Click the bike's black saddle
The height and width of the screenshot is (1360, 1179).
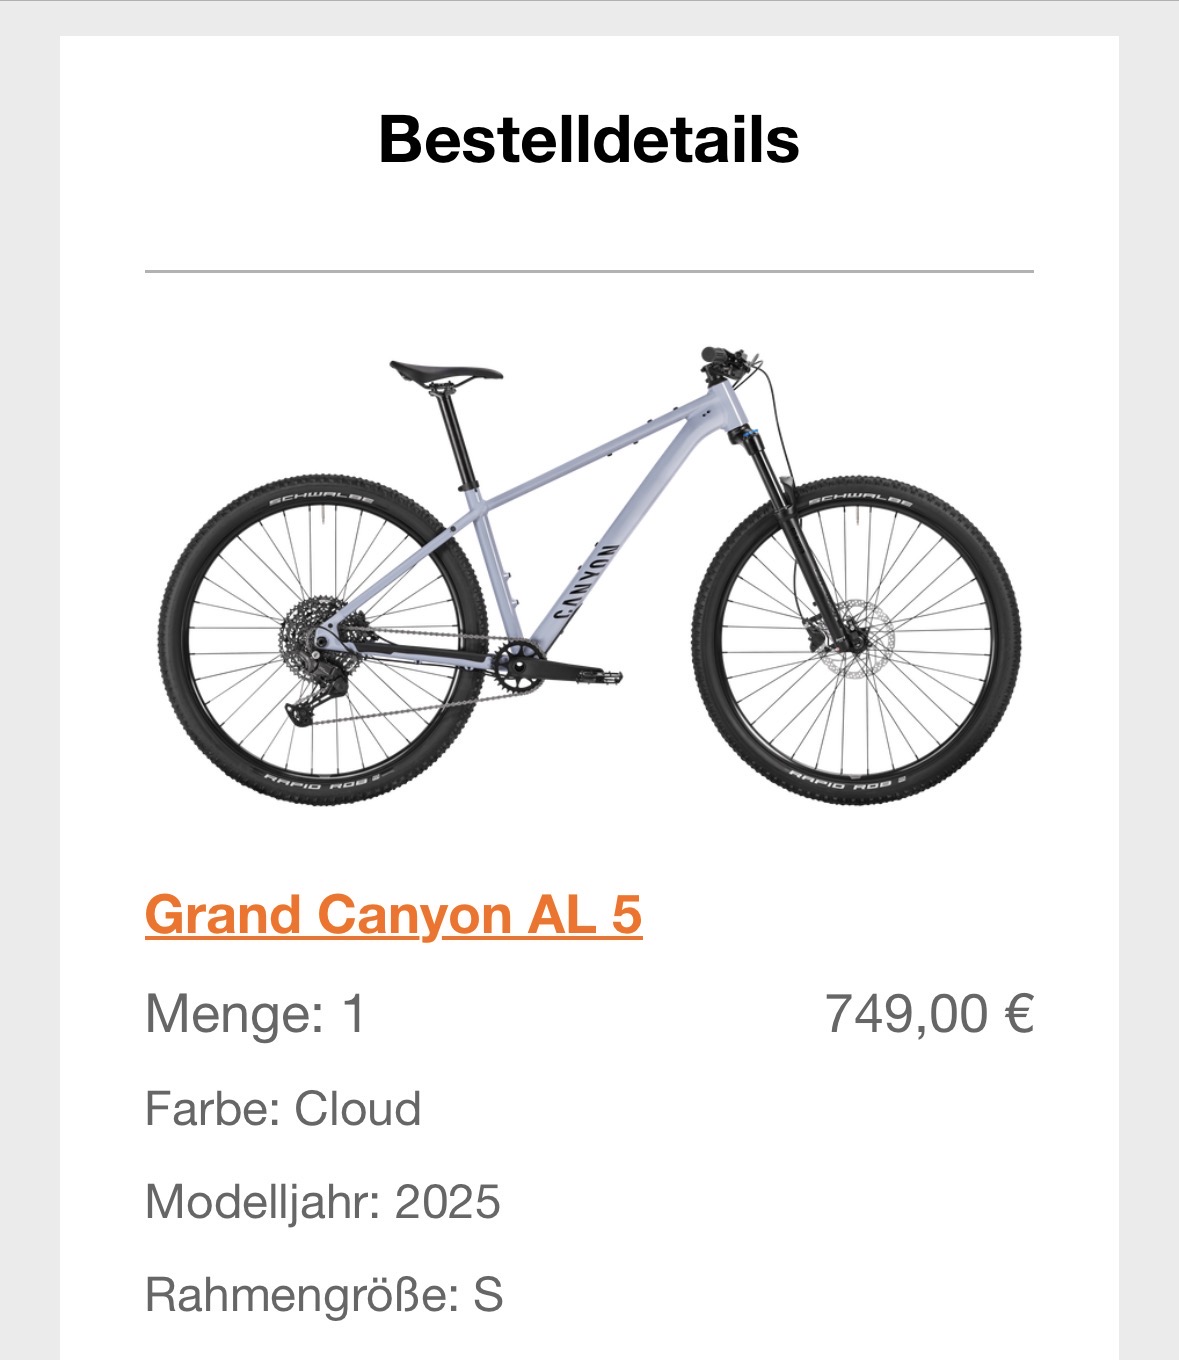[x=445, y=372]
